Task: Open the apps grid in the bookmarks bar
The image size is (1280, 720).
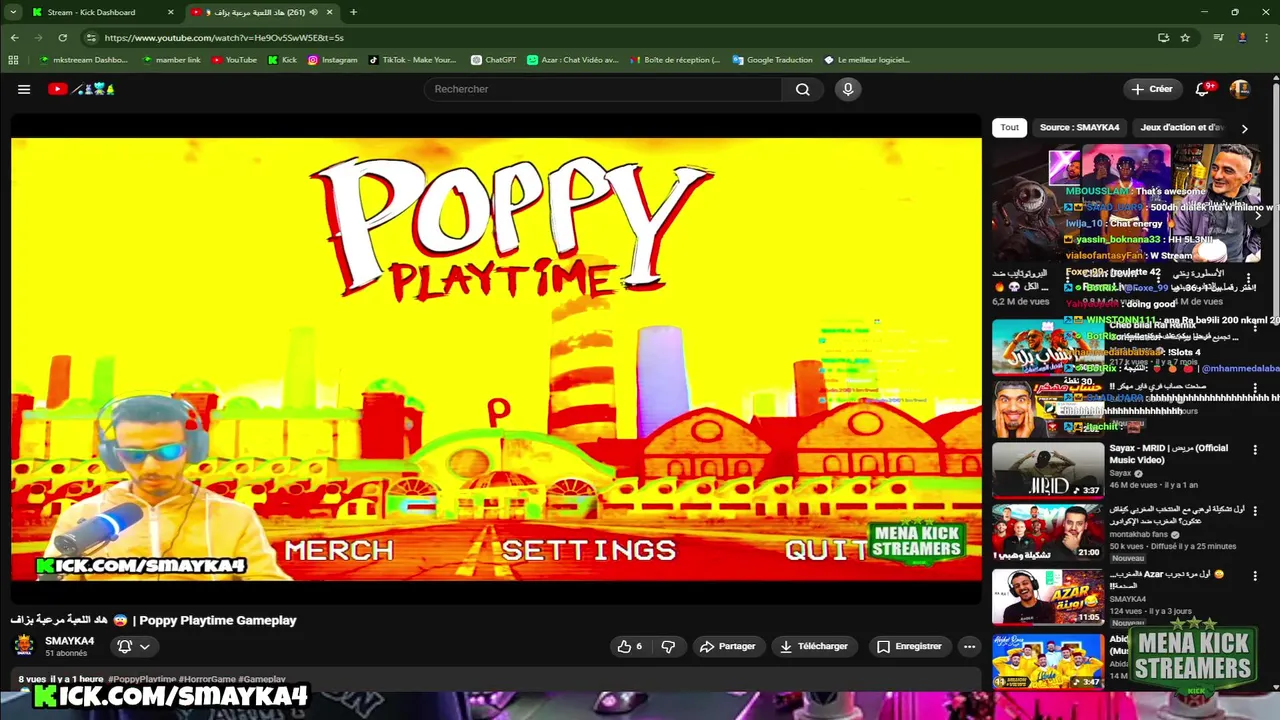Action: click(13, 60)
